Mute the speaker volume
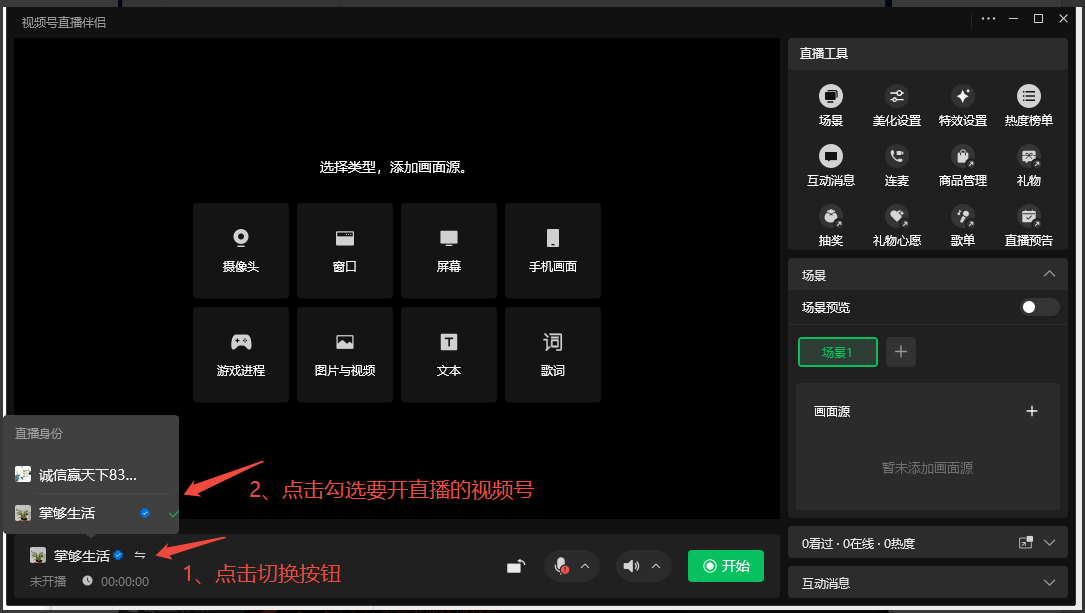Viewport: 1085px width, 613px height. (631, 566)
